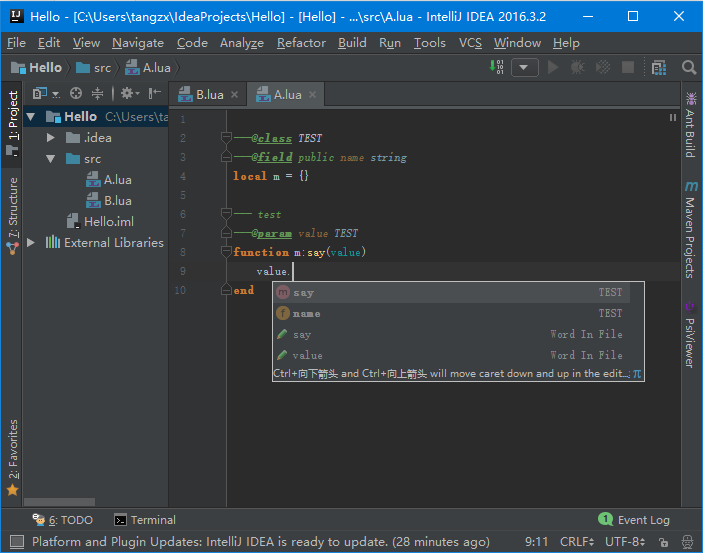Open the run configuration dropdown
Viewport: 703px width, 553px height.
click(x=525, y=67)
